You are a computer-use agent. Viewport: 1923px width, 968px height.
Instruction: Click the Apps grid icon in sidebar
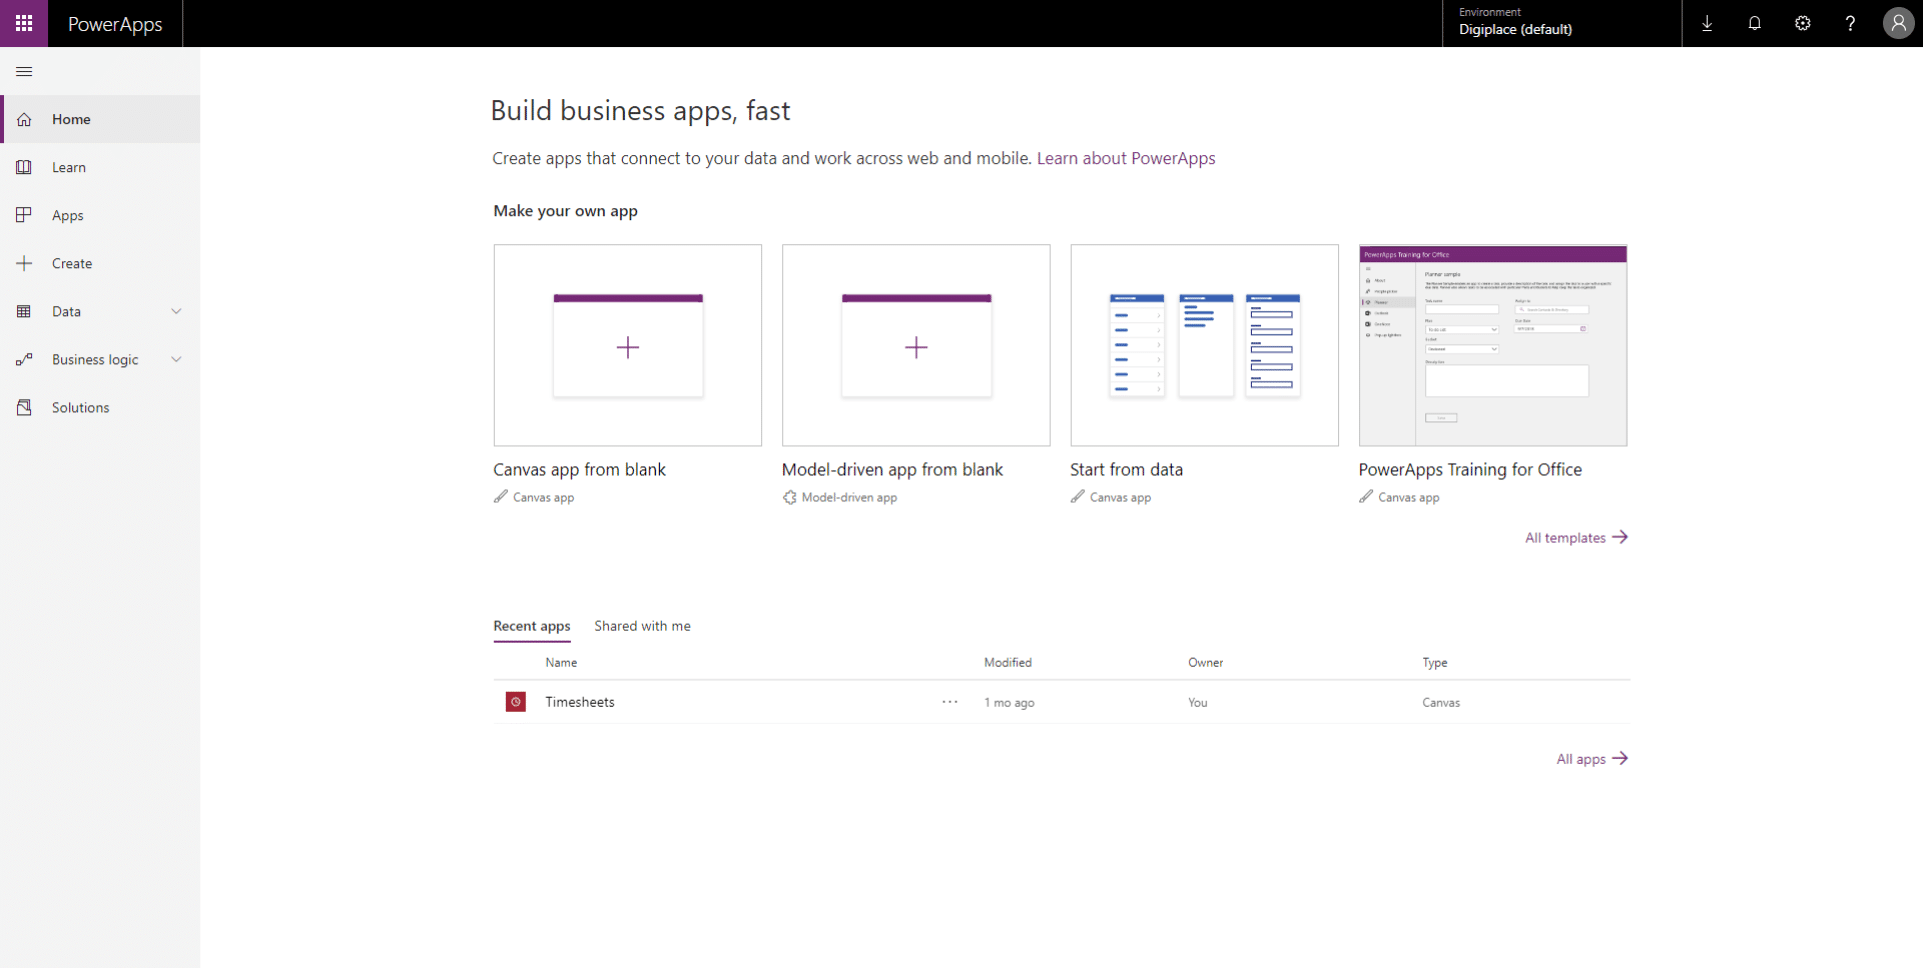point(24,215)
